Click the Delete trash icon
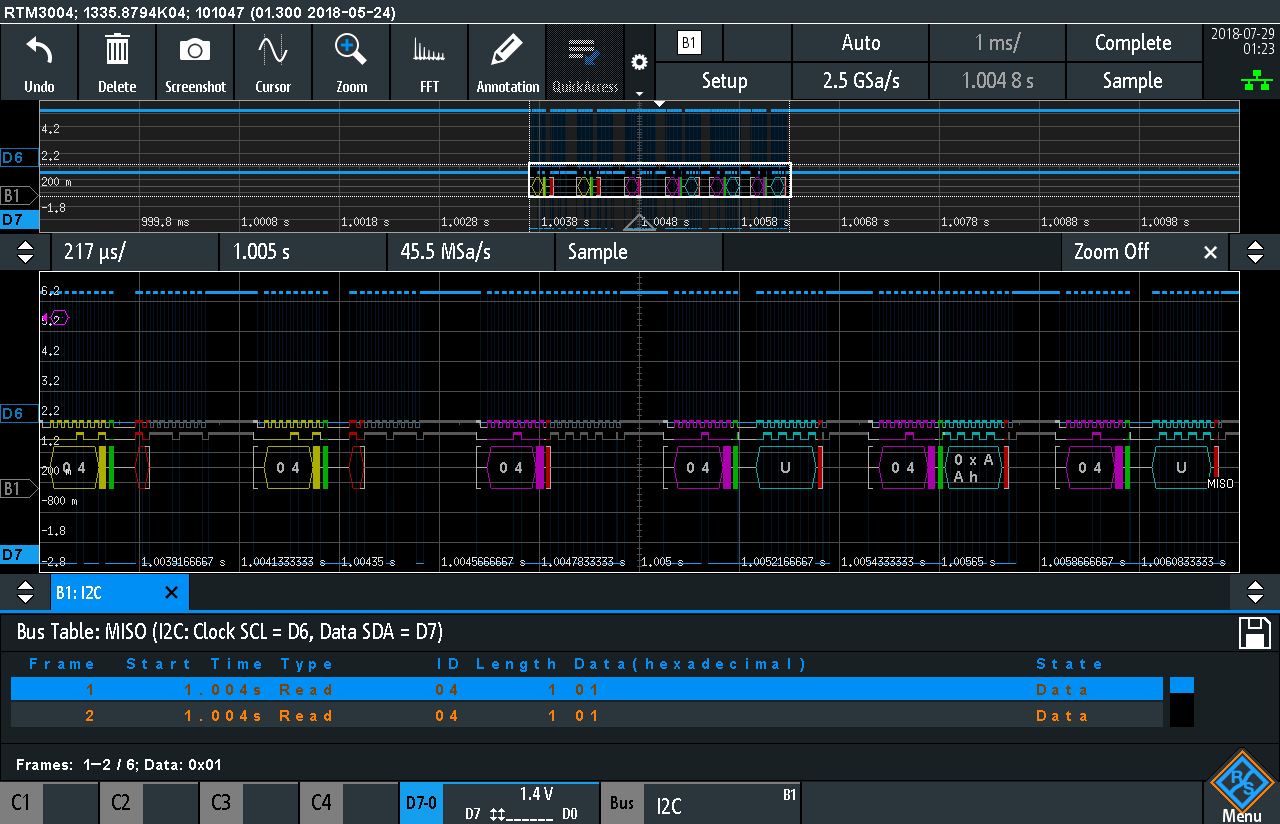The height and width of the screenshot is (824, 1280). 117,62
